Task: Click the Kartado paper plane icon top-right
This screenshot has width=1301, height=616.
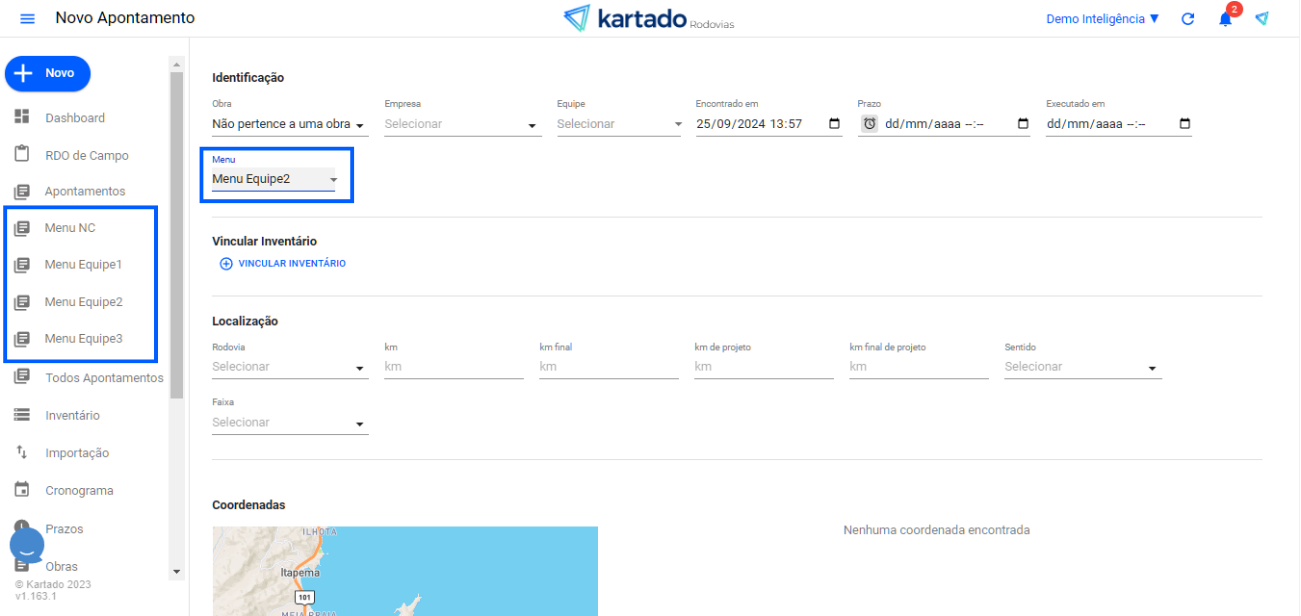Action: (x=1262, y=19)
